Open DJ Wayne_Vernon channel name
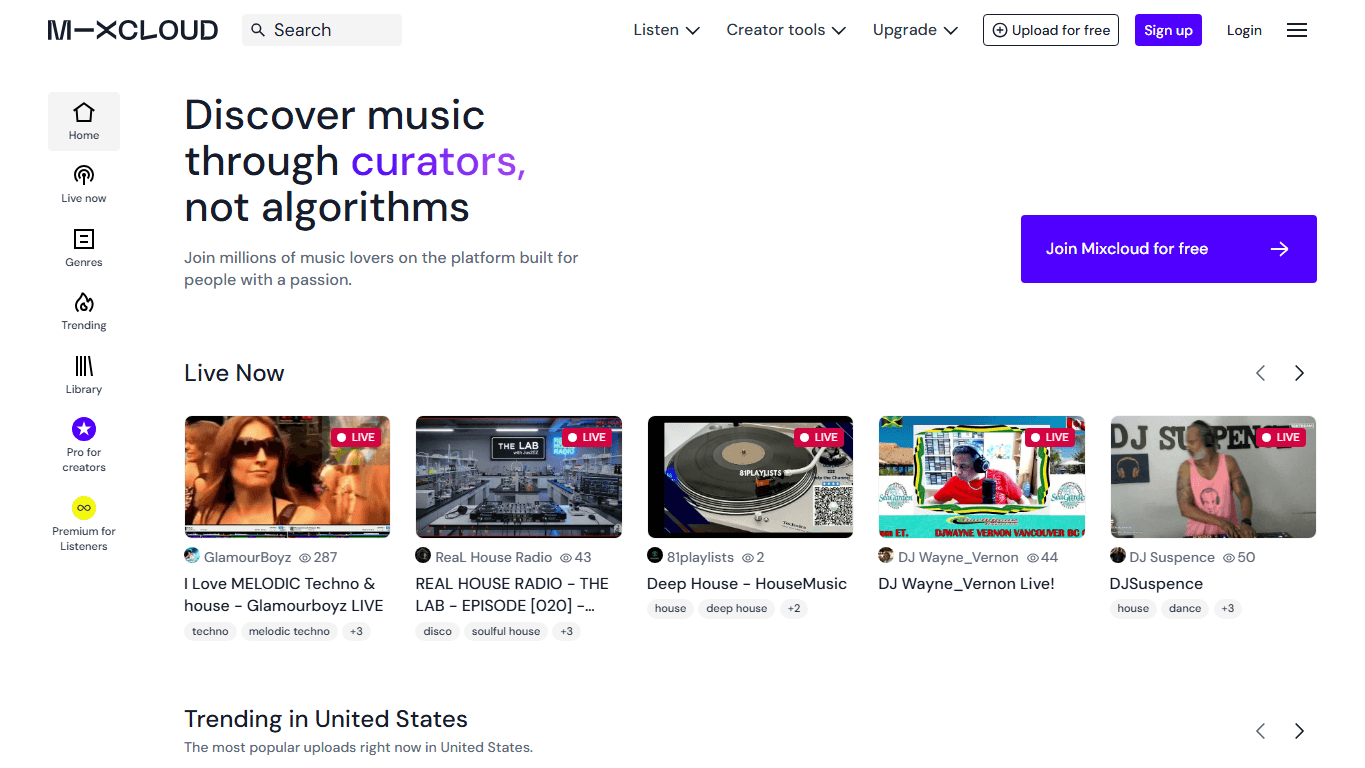The image size is (1365, 768). tap(958, 557)
